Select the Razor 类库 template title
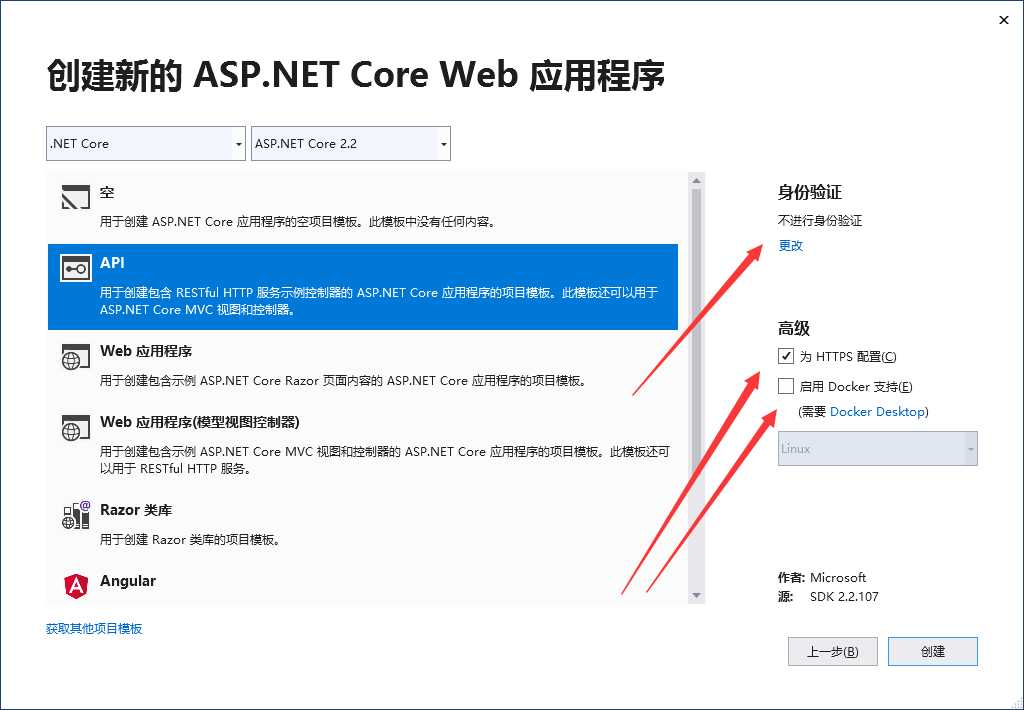 point(136,509)
